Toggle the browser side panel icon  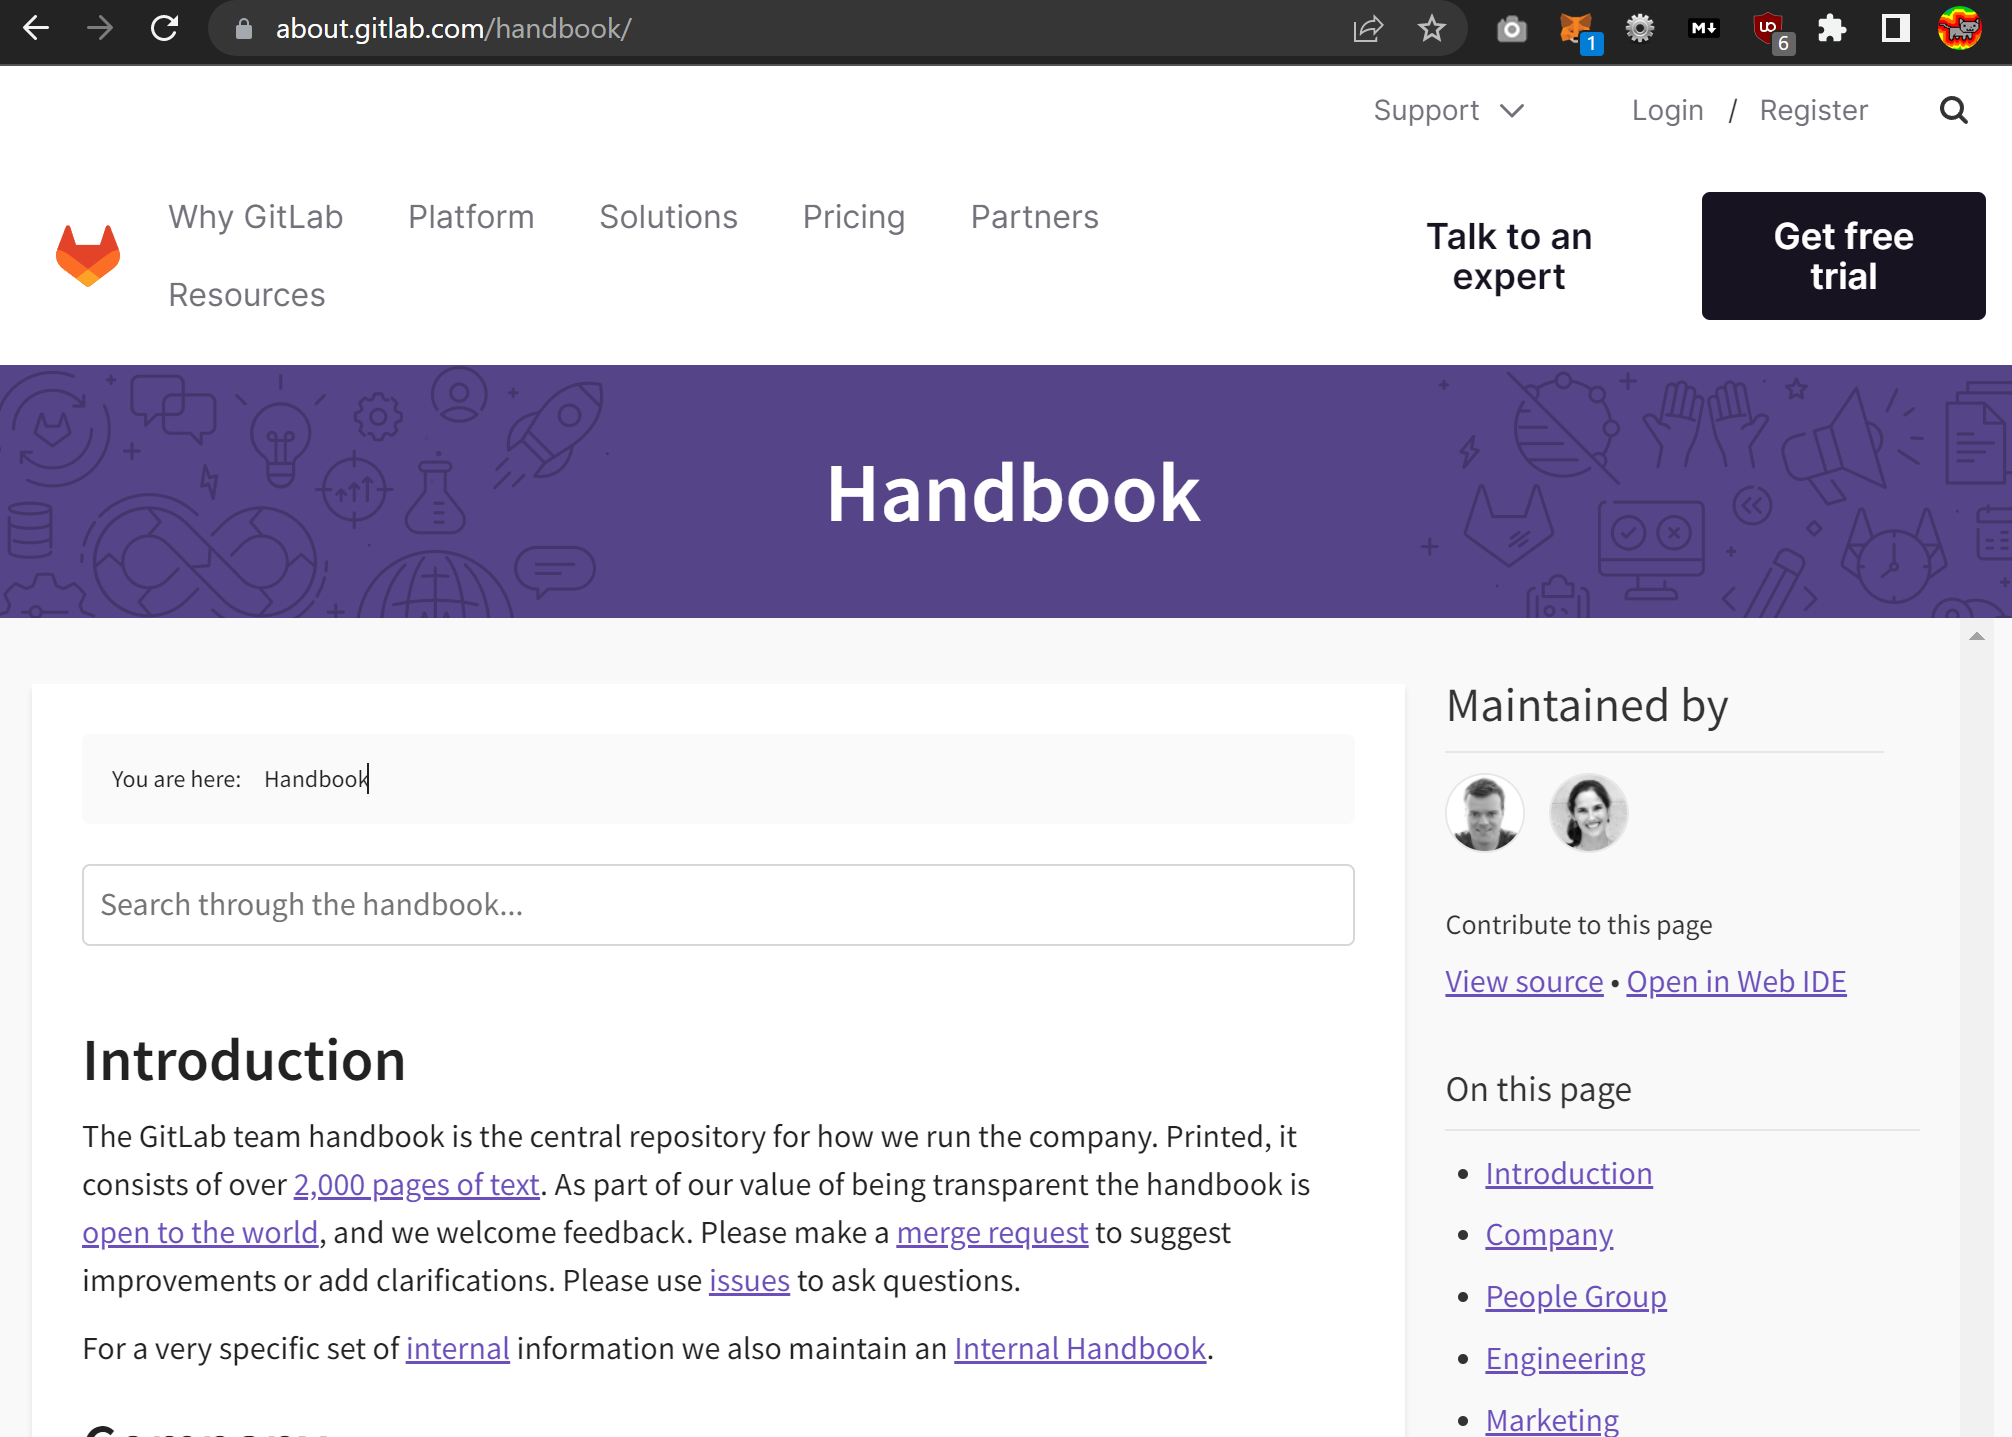tap(1895, 28)
